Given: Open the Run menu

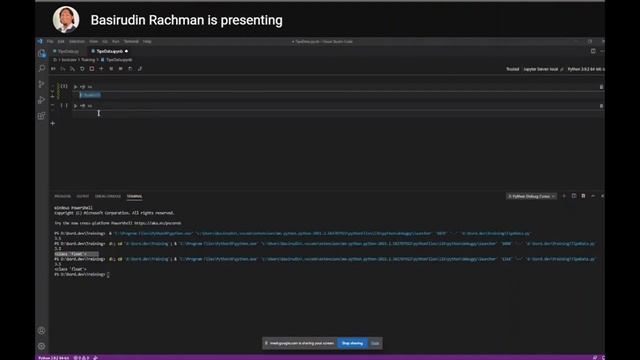Looking at the screenshot, I should coord(116,42).
